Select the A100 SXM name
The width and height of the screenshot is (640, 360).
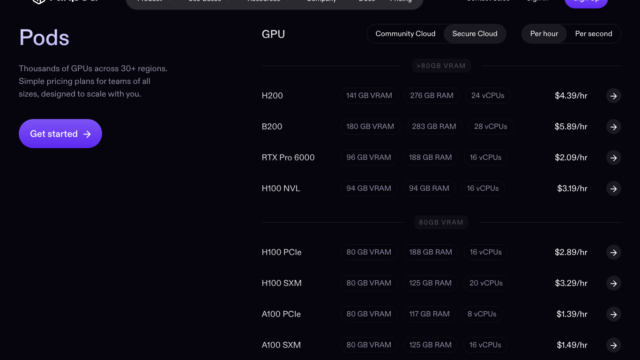tap(281, 345)
